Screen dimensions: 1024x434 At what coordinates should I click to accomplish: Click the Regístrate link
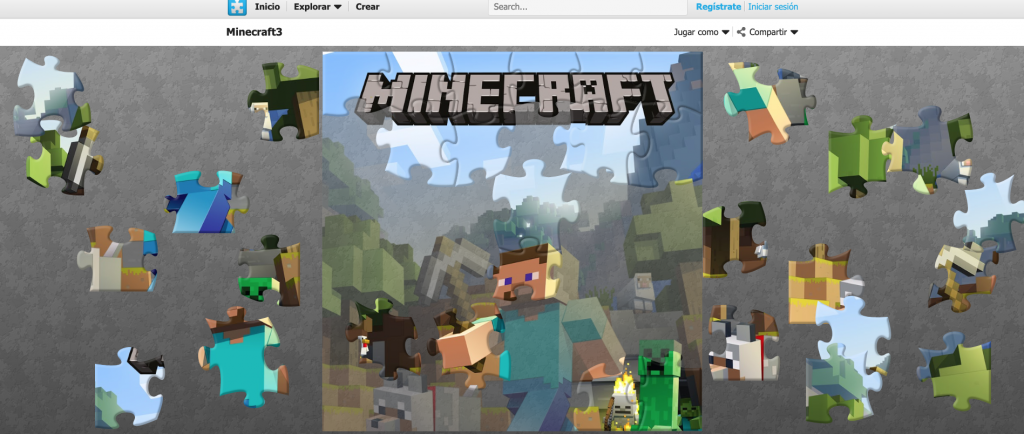click(x=718, y=7)
